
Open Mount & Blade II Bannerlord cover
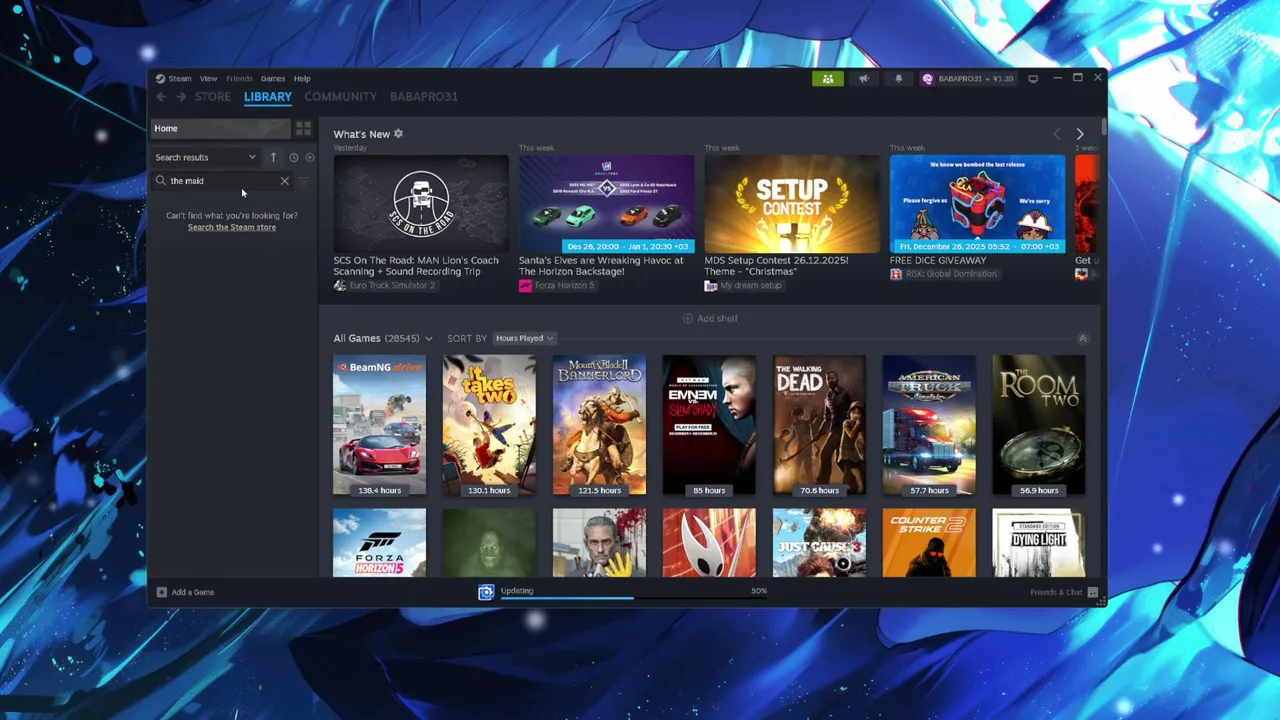click(x=599, y=425)
